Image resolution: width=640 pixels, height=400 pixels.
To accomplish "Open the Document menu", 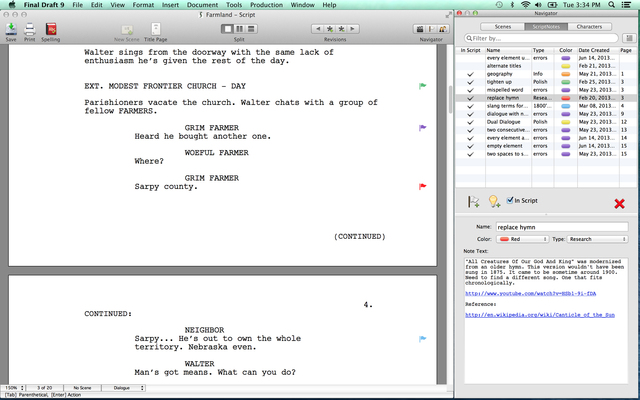I will [202, 5].
